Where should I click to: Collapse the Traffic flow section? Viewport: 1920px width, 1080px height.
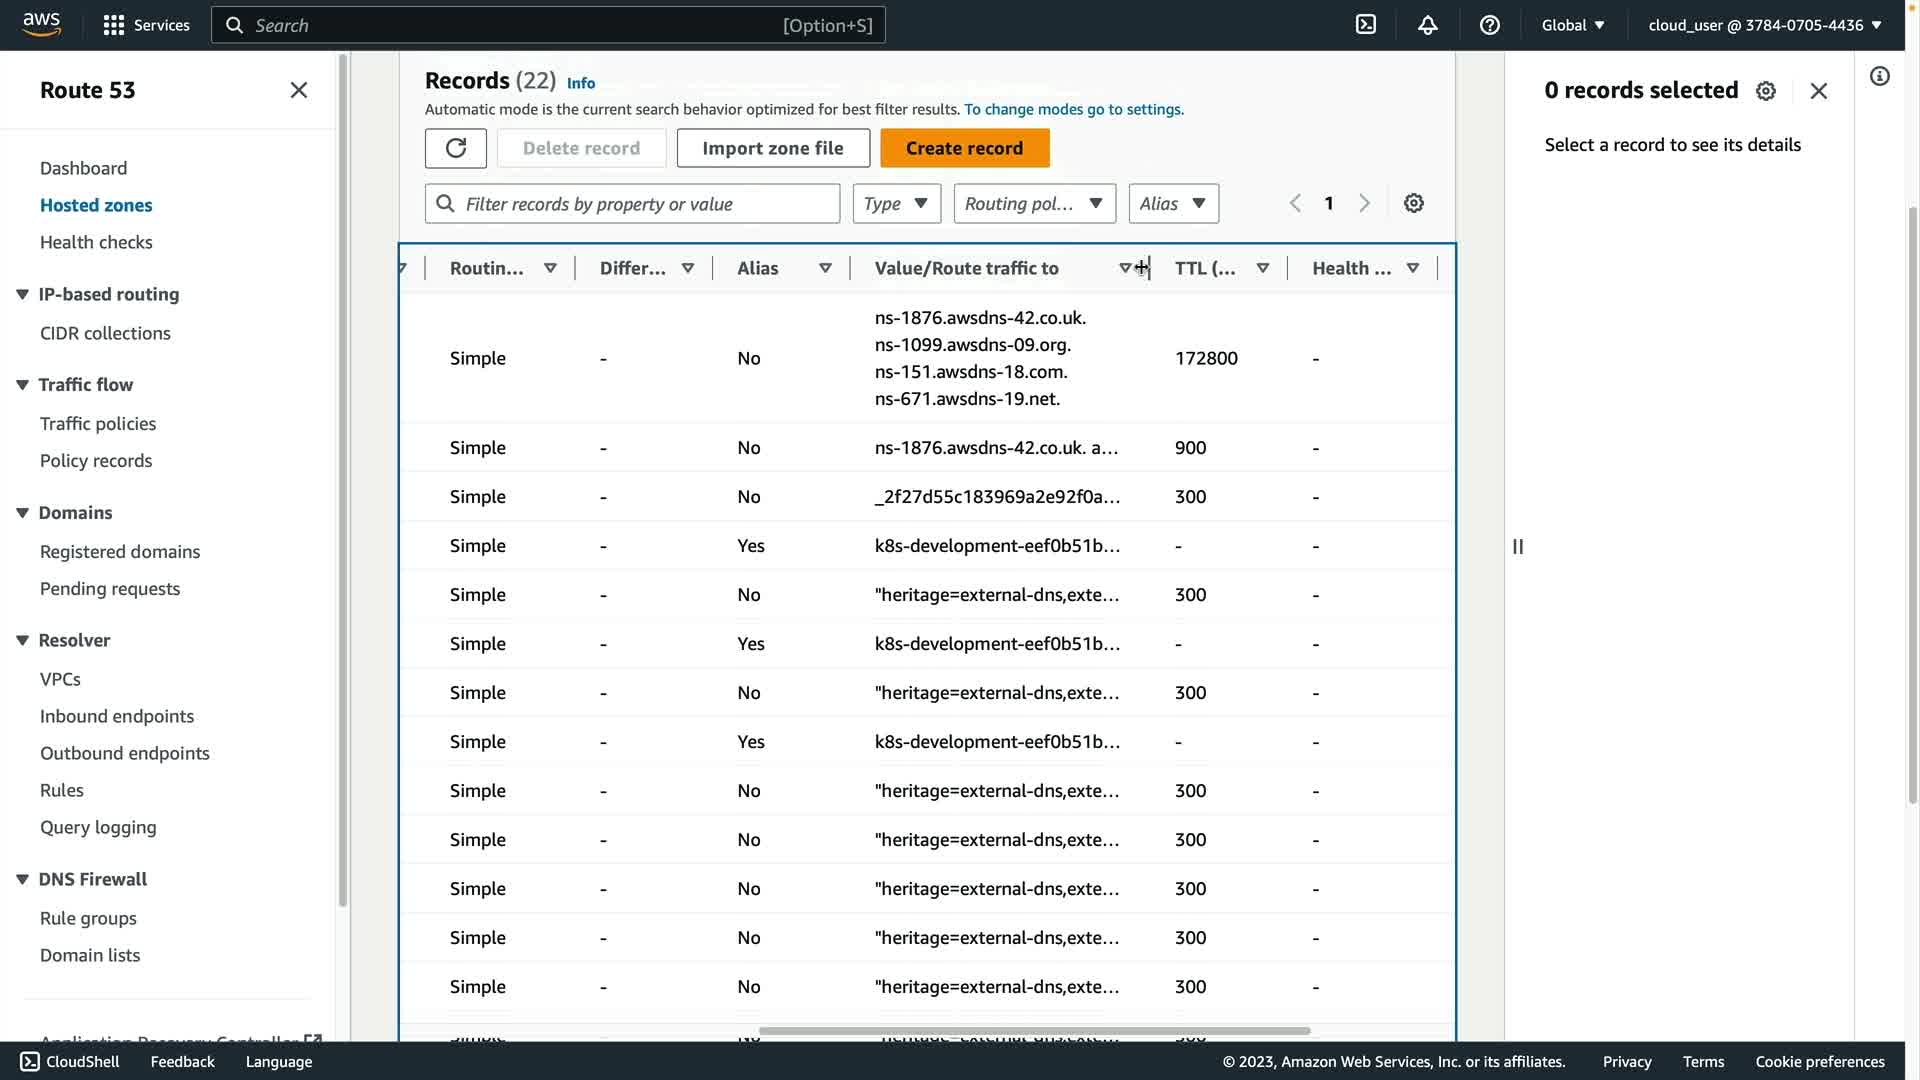pos(22,385)
